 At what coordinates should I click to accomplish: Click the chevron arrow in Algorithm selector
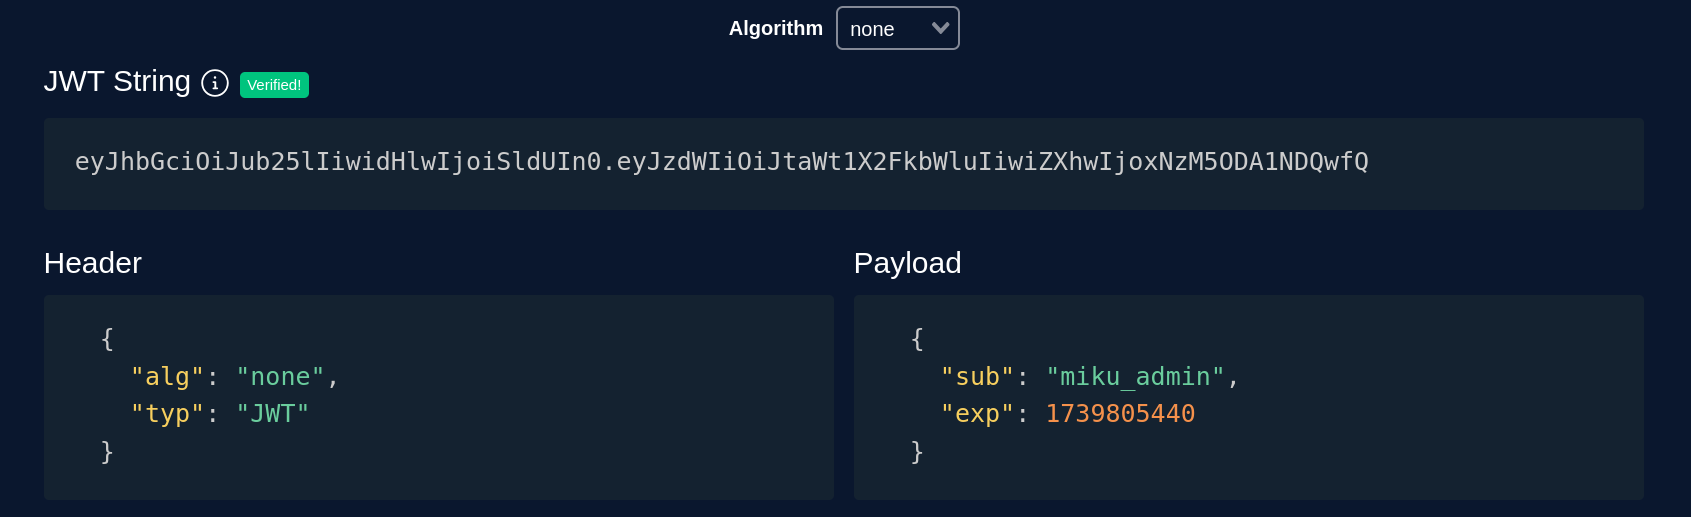(940, 28)
